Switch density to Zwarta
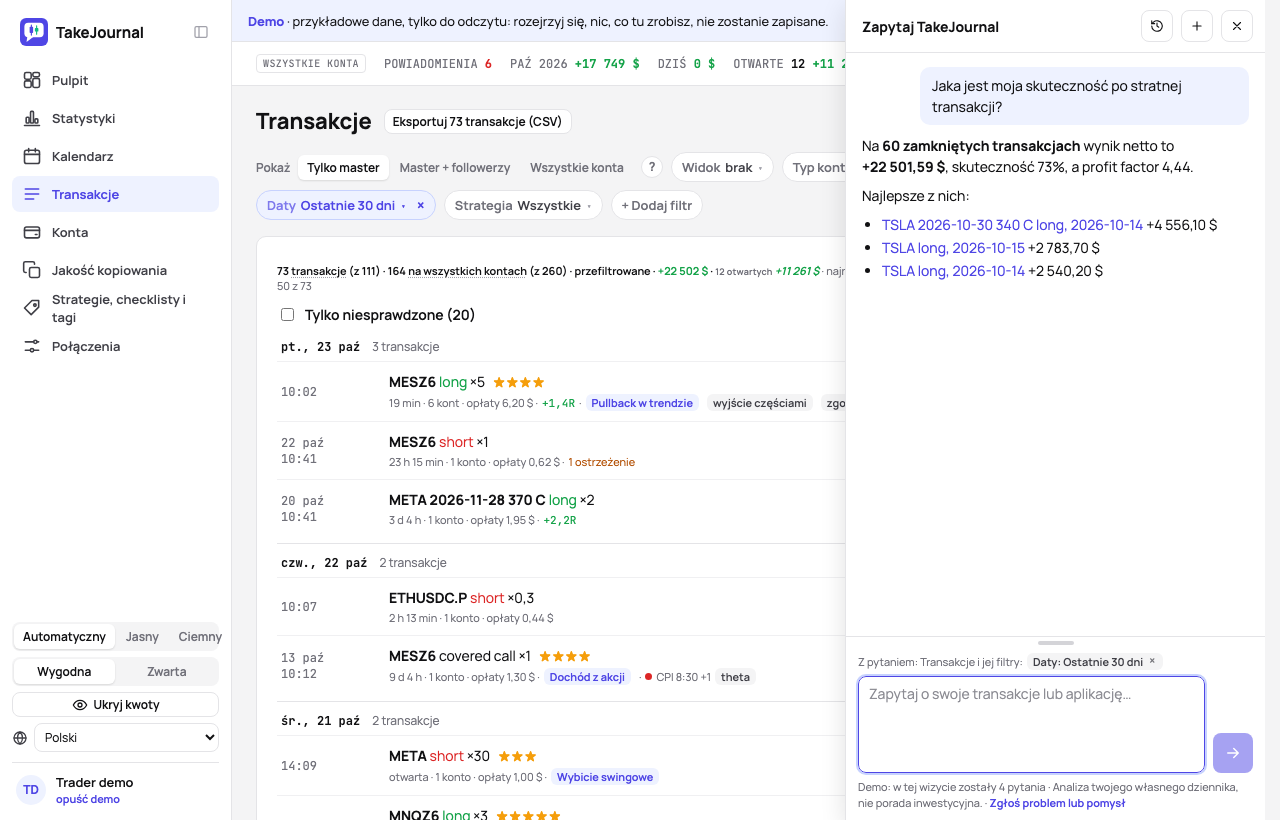The width and height of the screenshot is (1280, 820). click(x=166, y=671)
